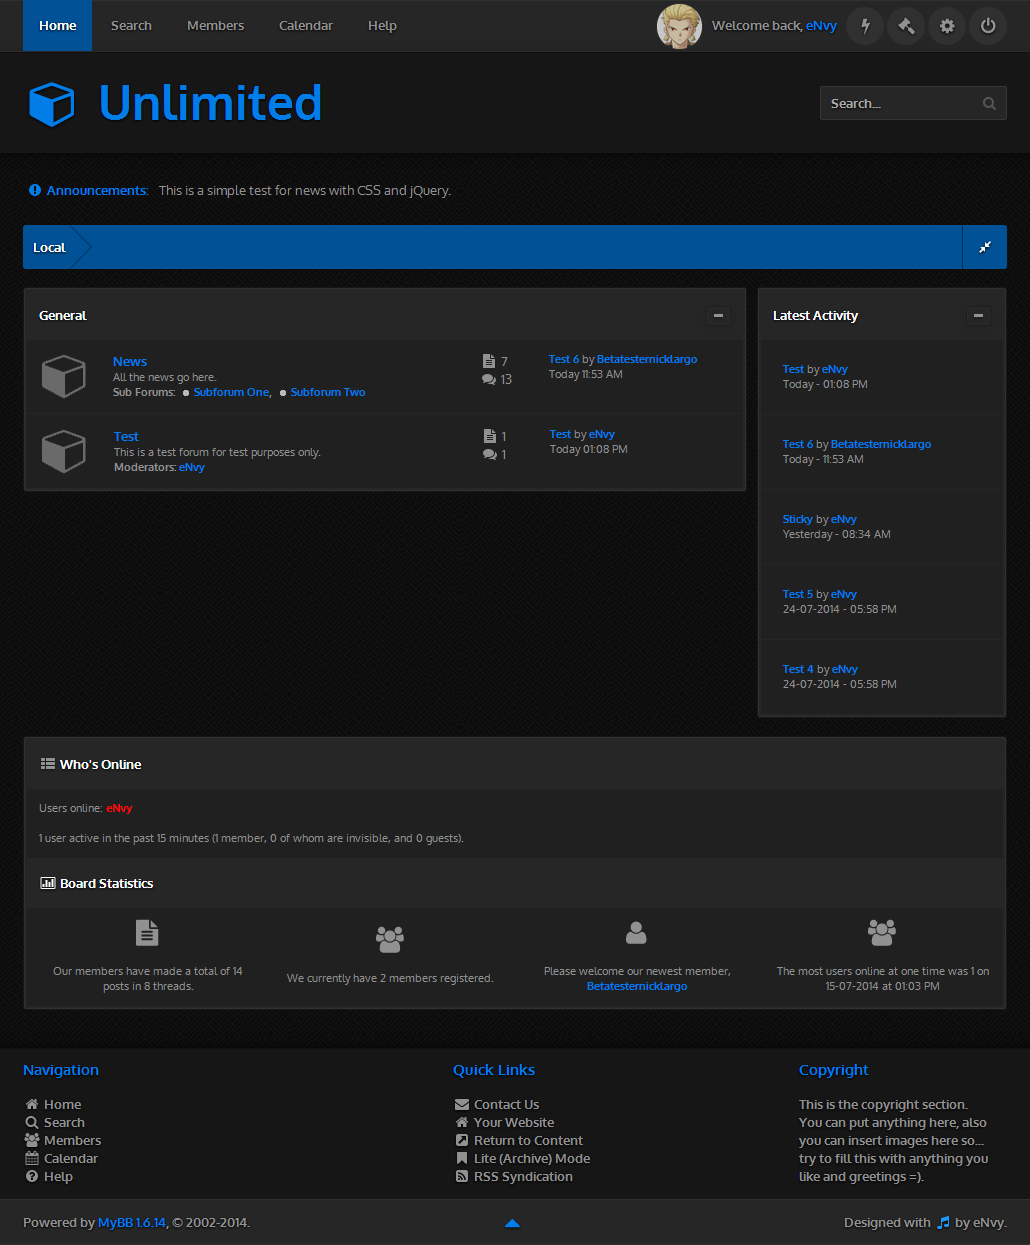Open the Calendar menu item
Viewport: 1030px width, 1245px height.
pyautogui.click(x=306, y=26)
